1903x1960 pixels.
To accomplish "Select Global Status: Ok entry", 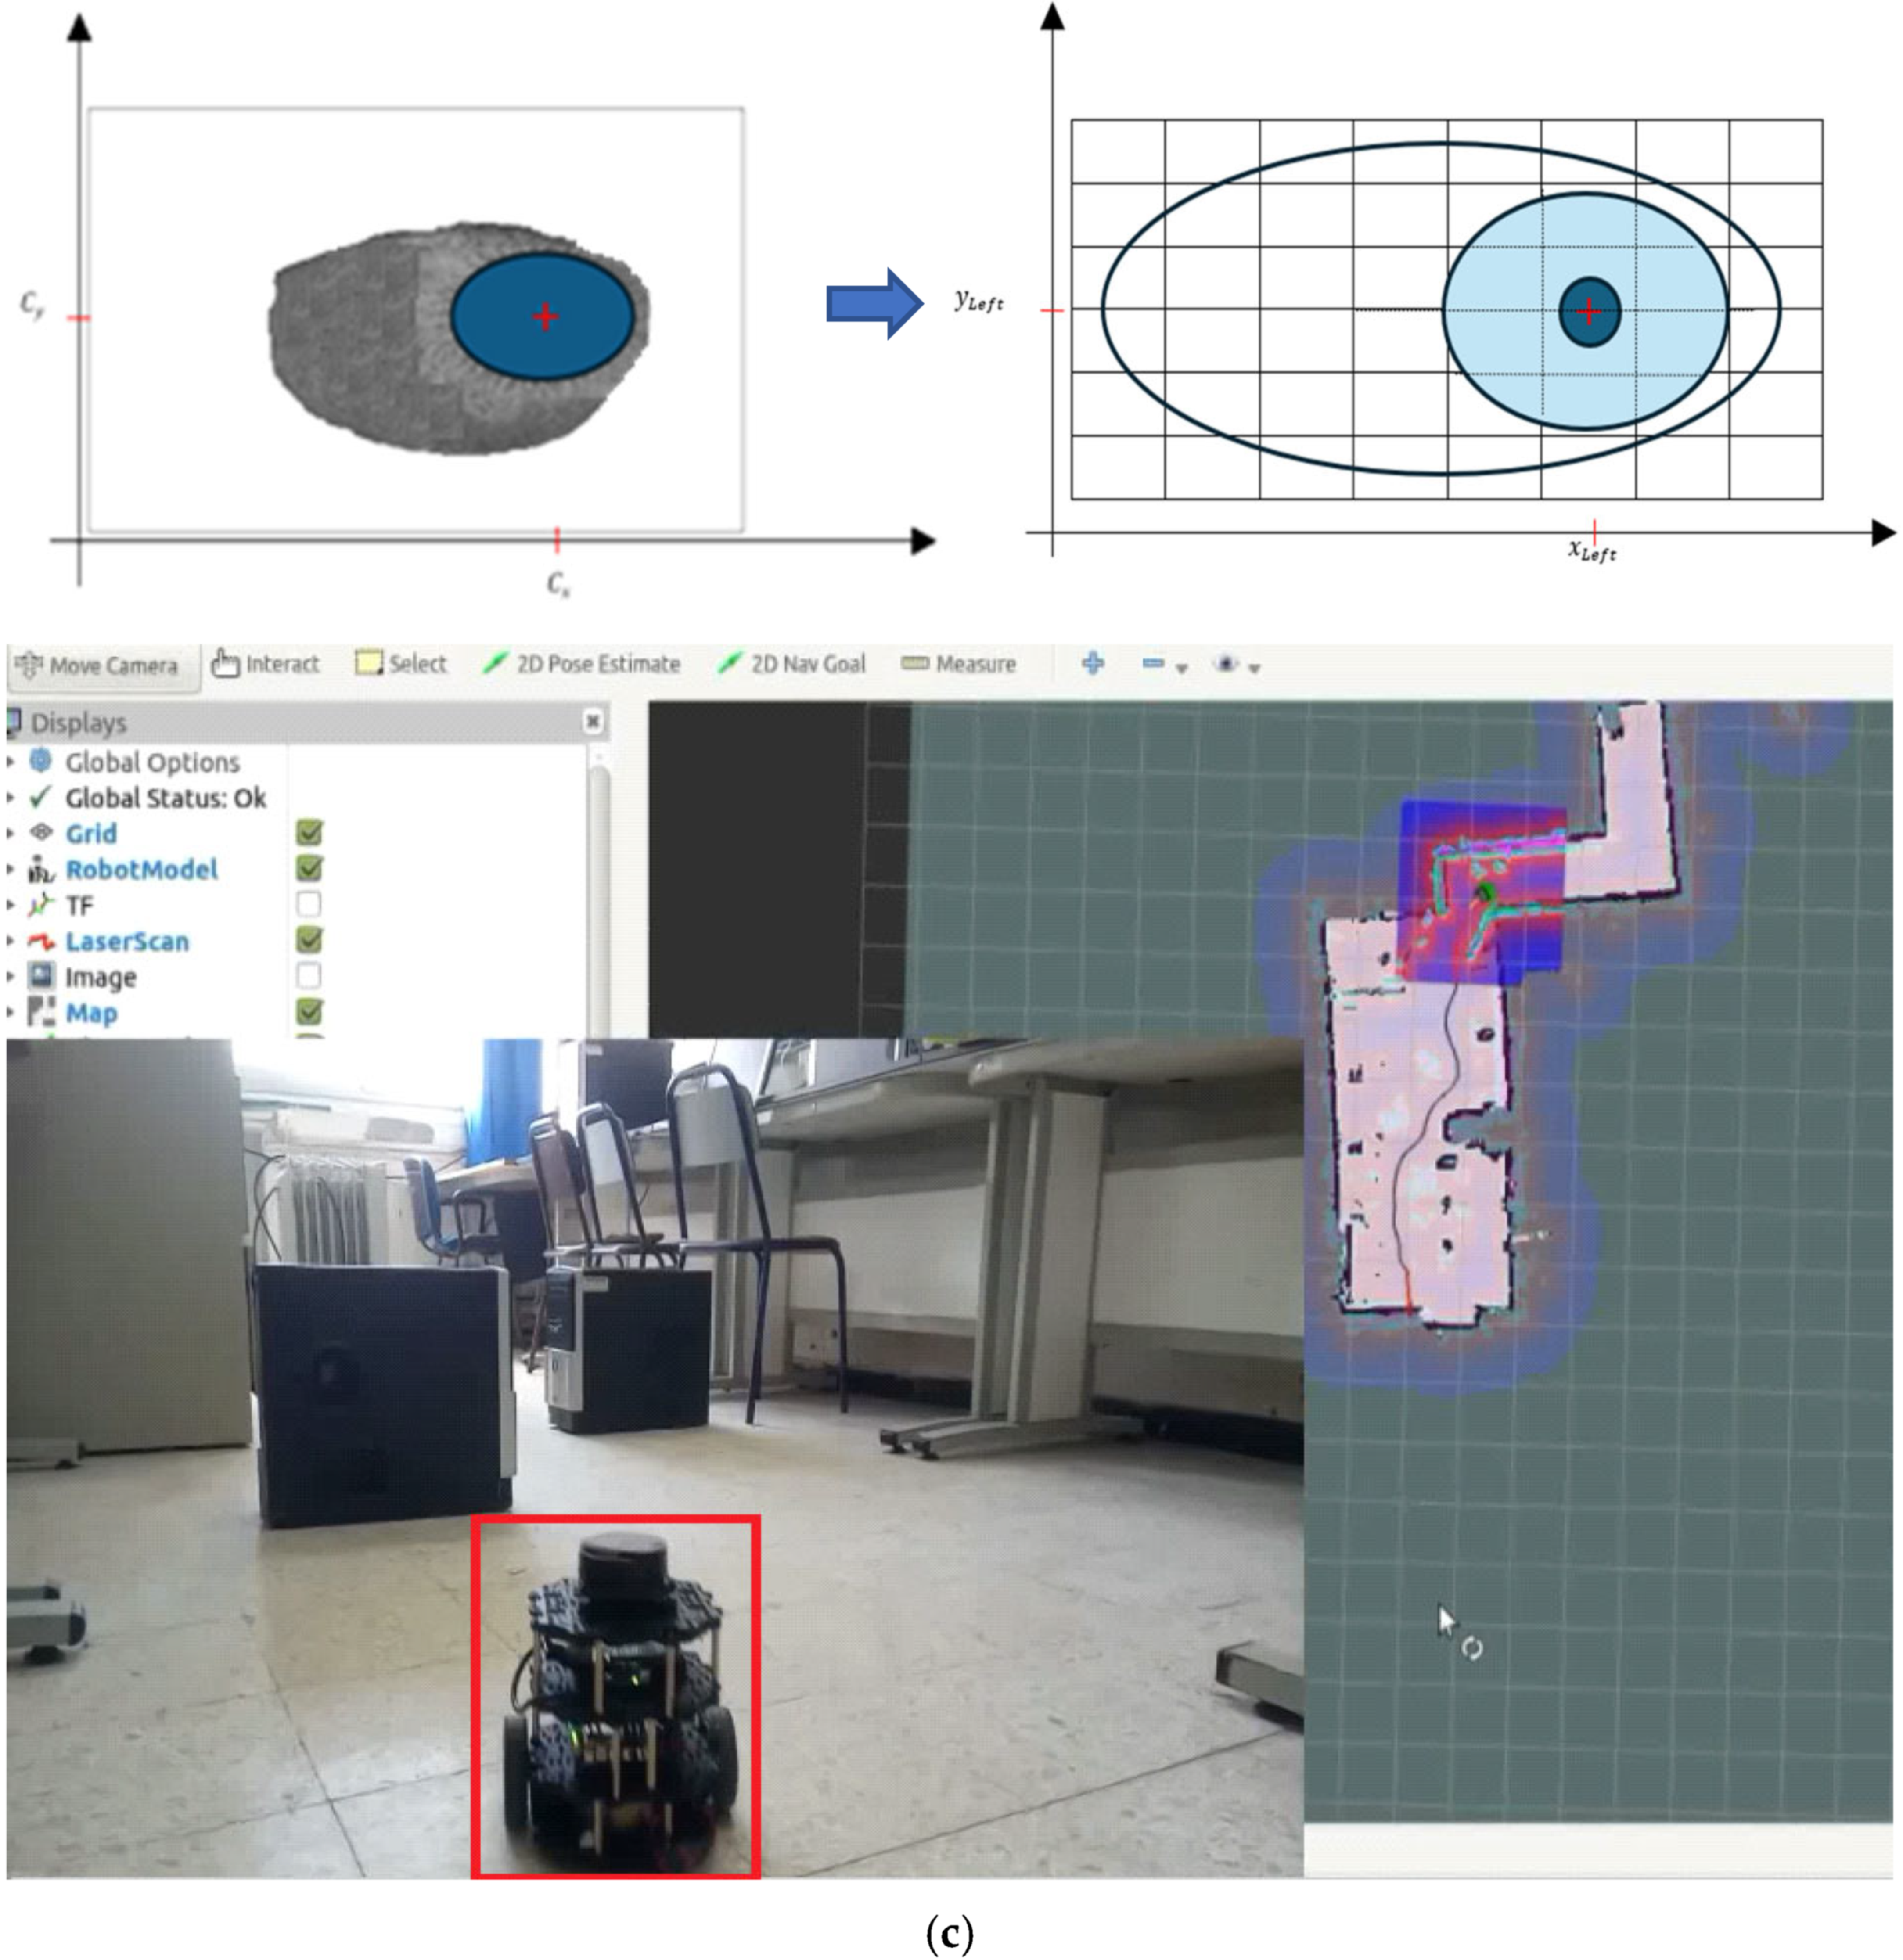I will click(165, 798).
